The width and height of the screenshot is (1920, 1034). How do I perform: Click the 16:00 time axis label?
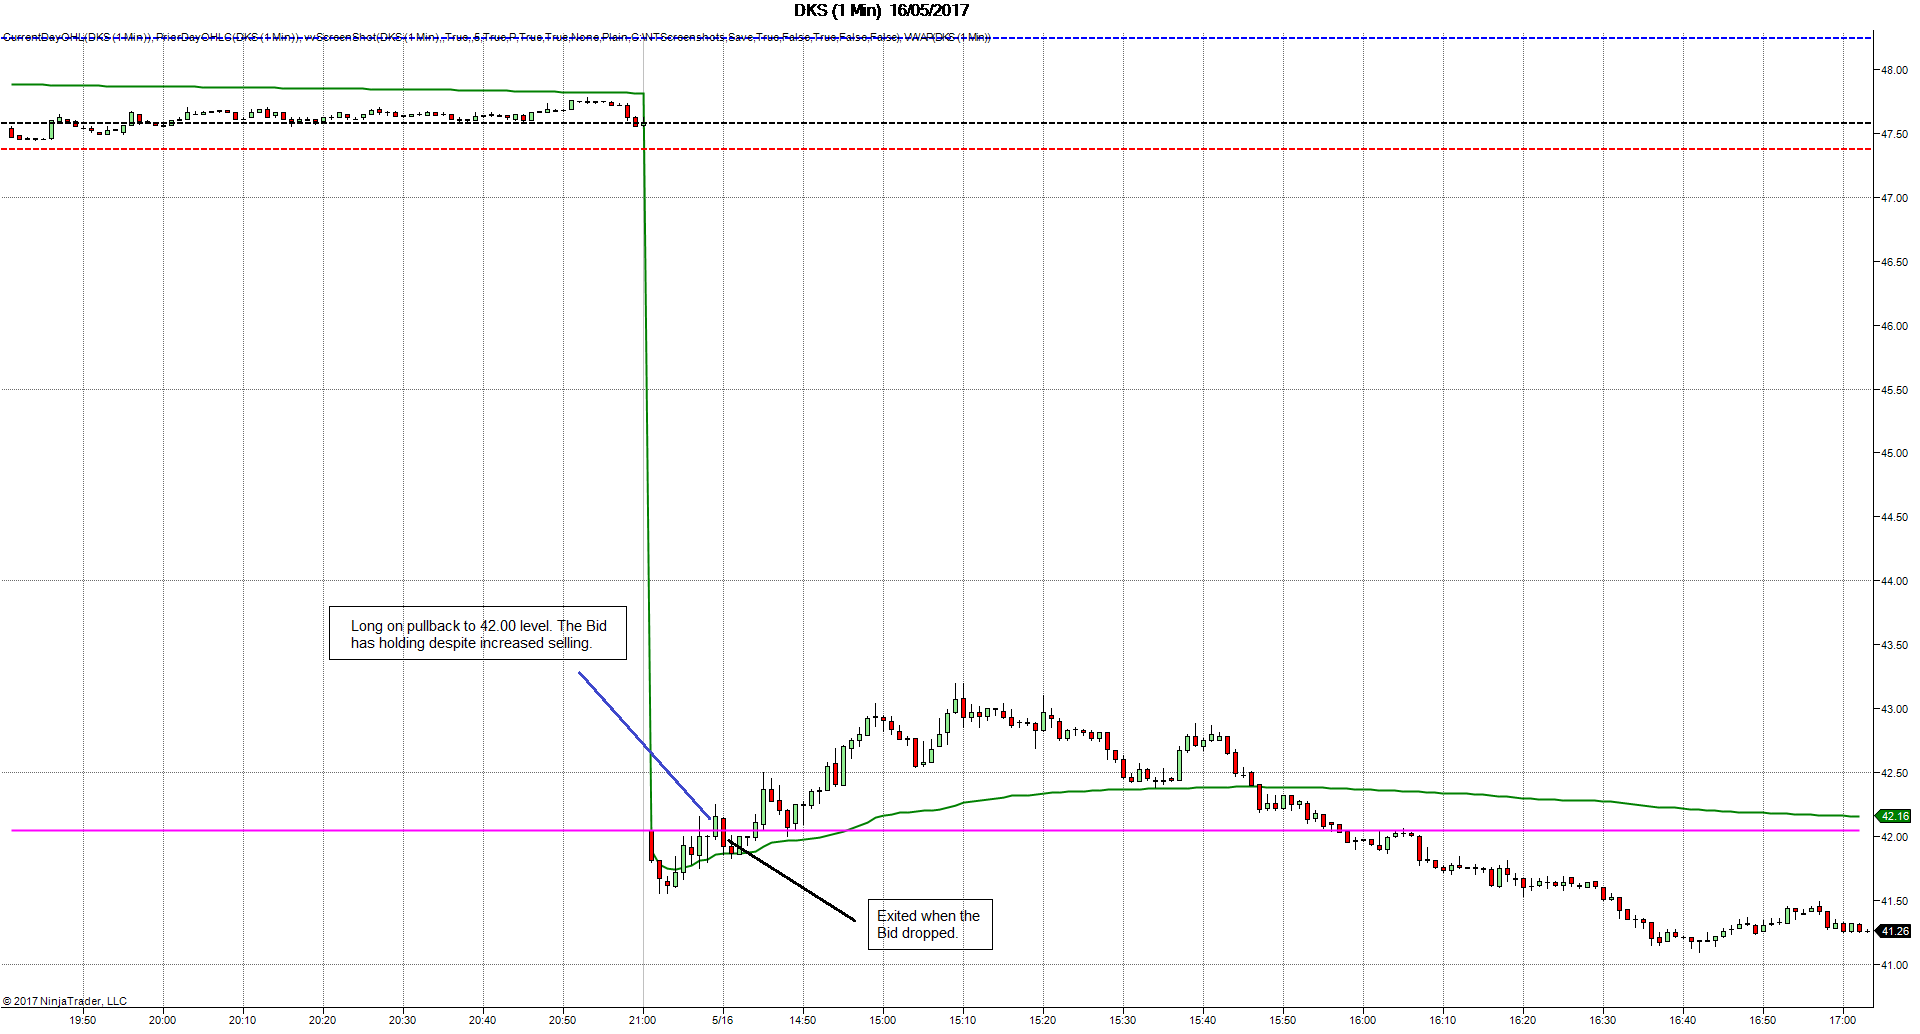pos(1363,1020)
